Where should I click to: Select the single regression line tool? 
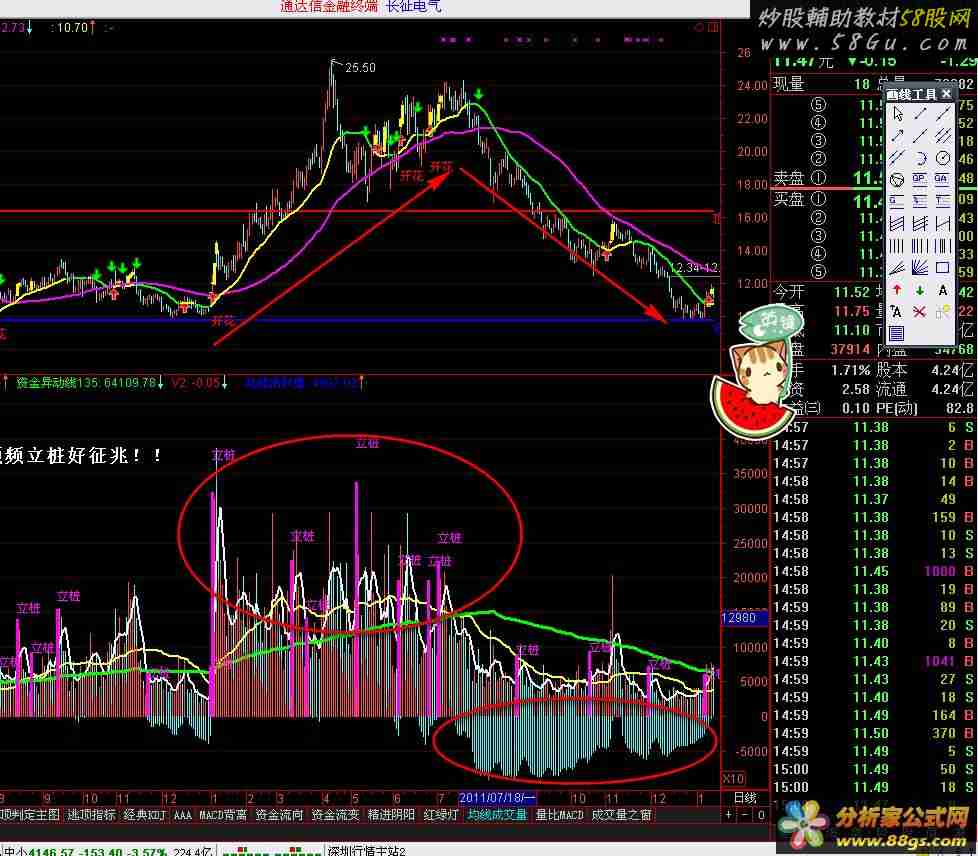click(943, 223)
